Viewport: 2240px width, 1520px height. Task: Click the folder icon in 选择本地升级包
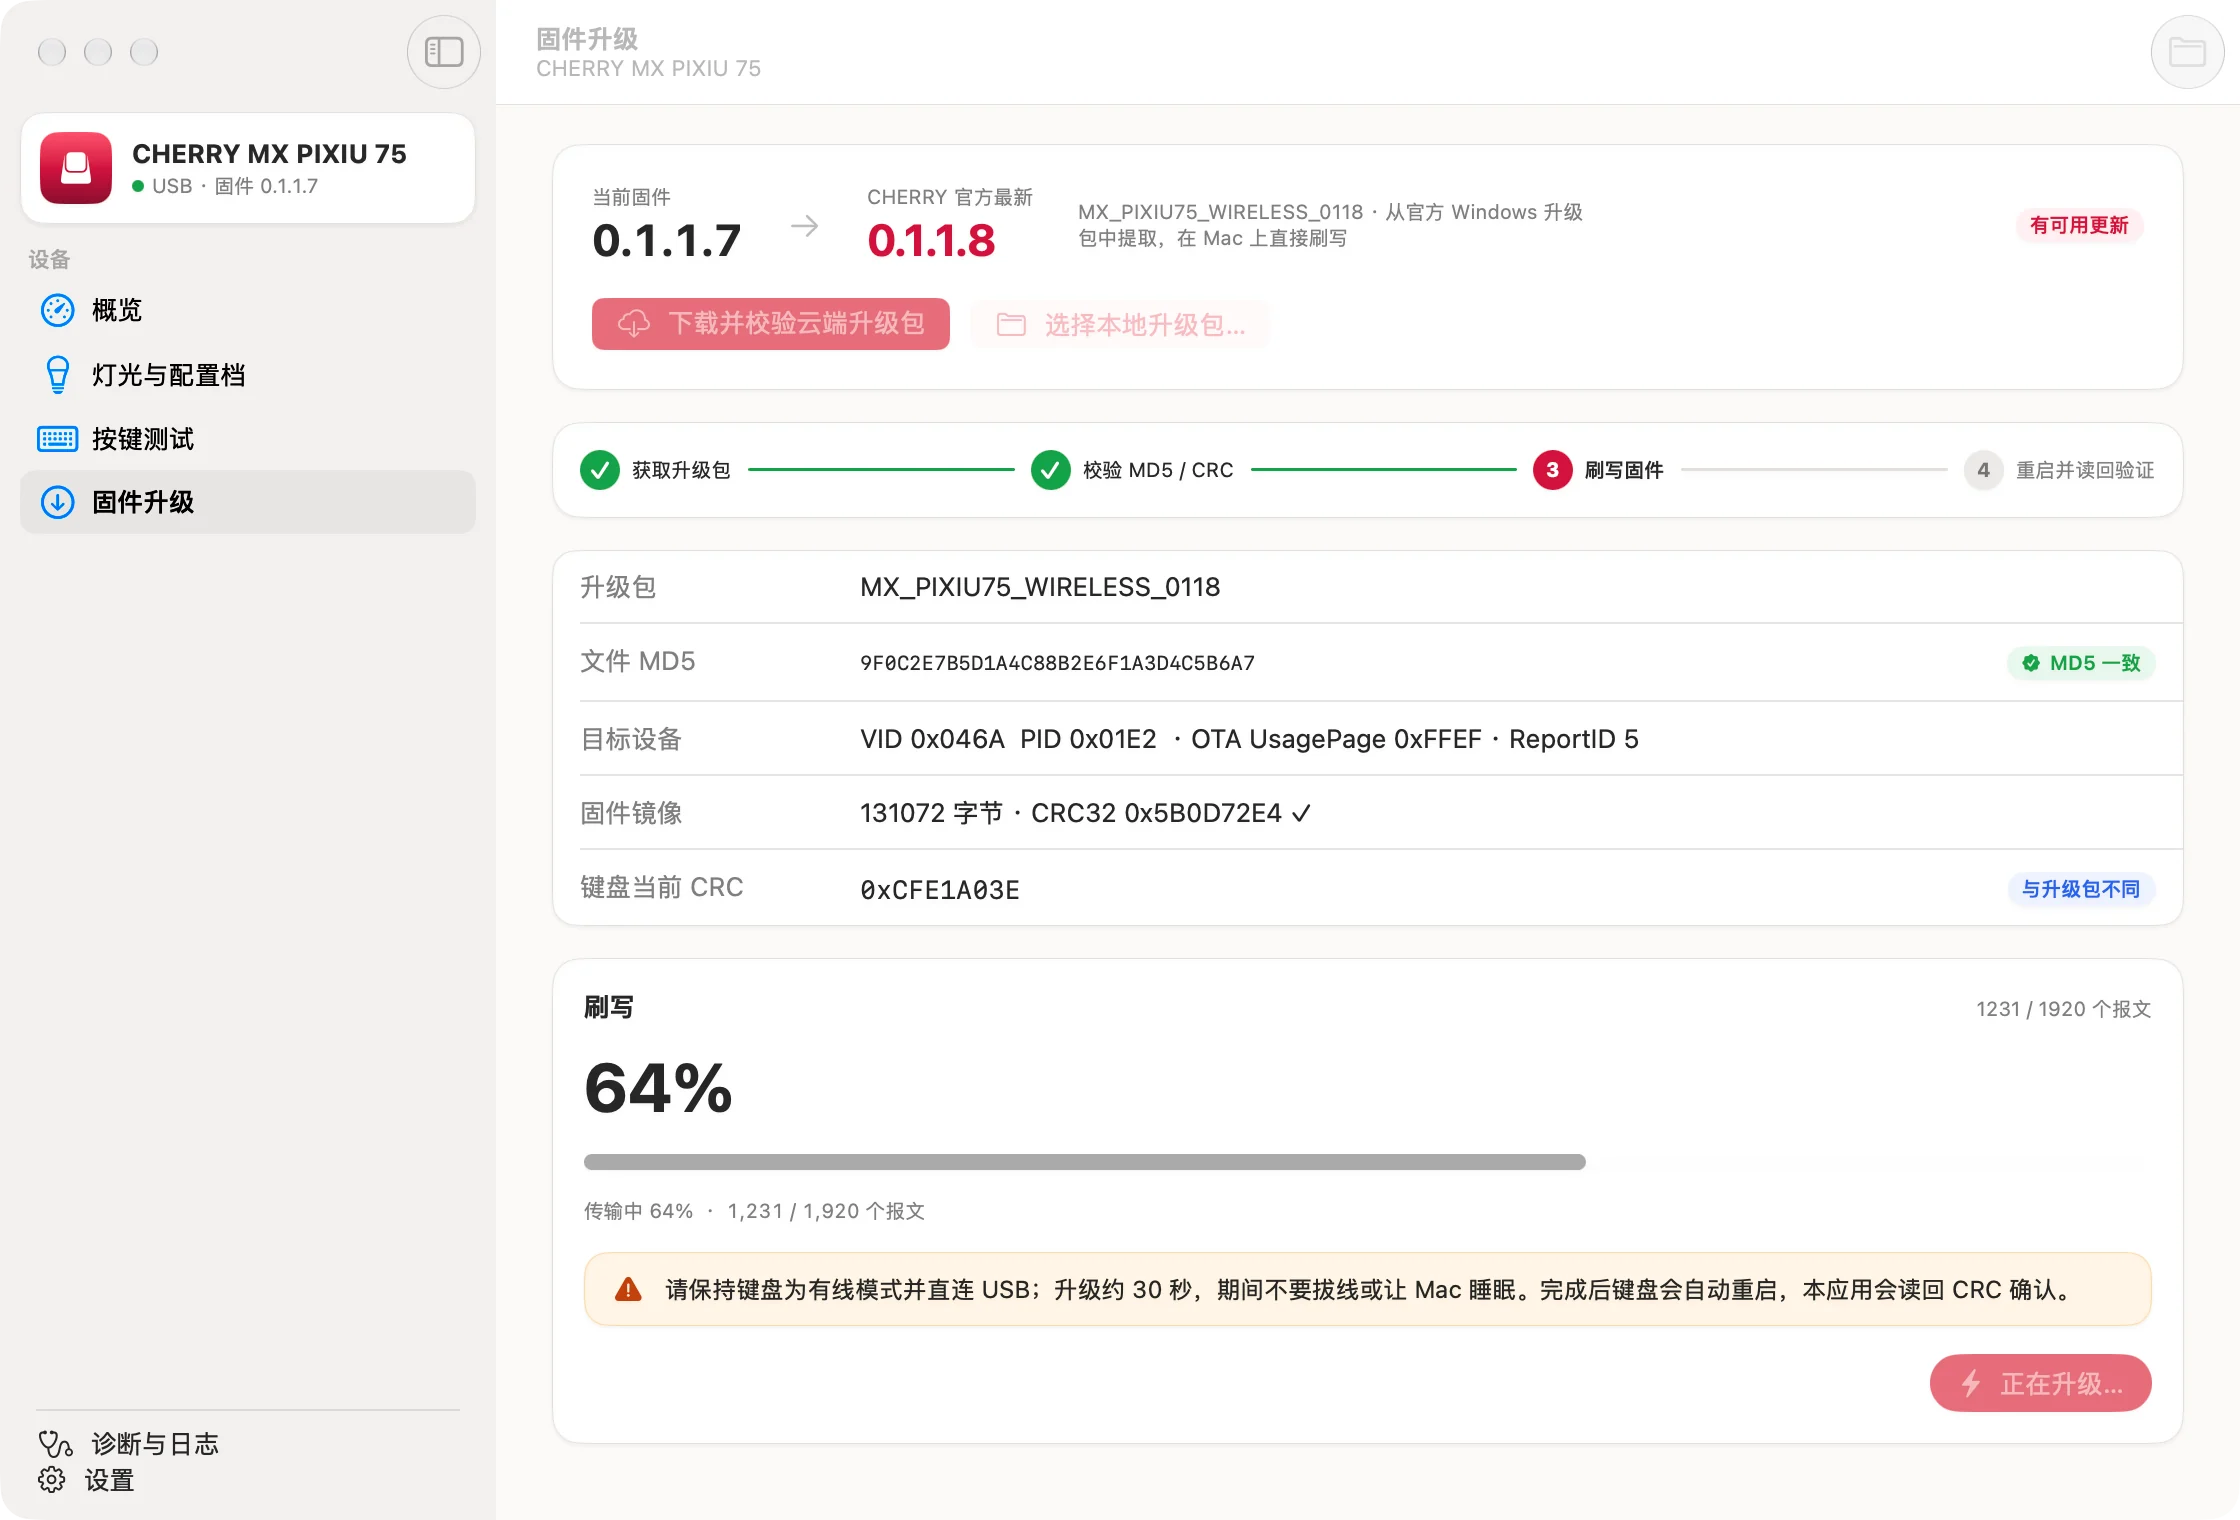pyautogui.click(x=1011, y=325)
